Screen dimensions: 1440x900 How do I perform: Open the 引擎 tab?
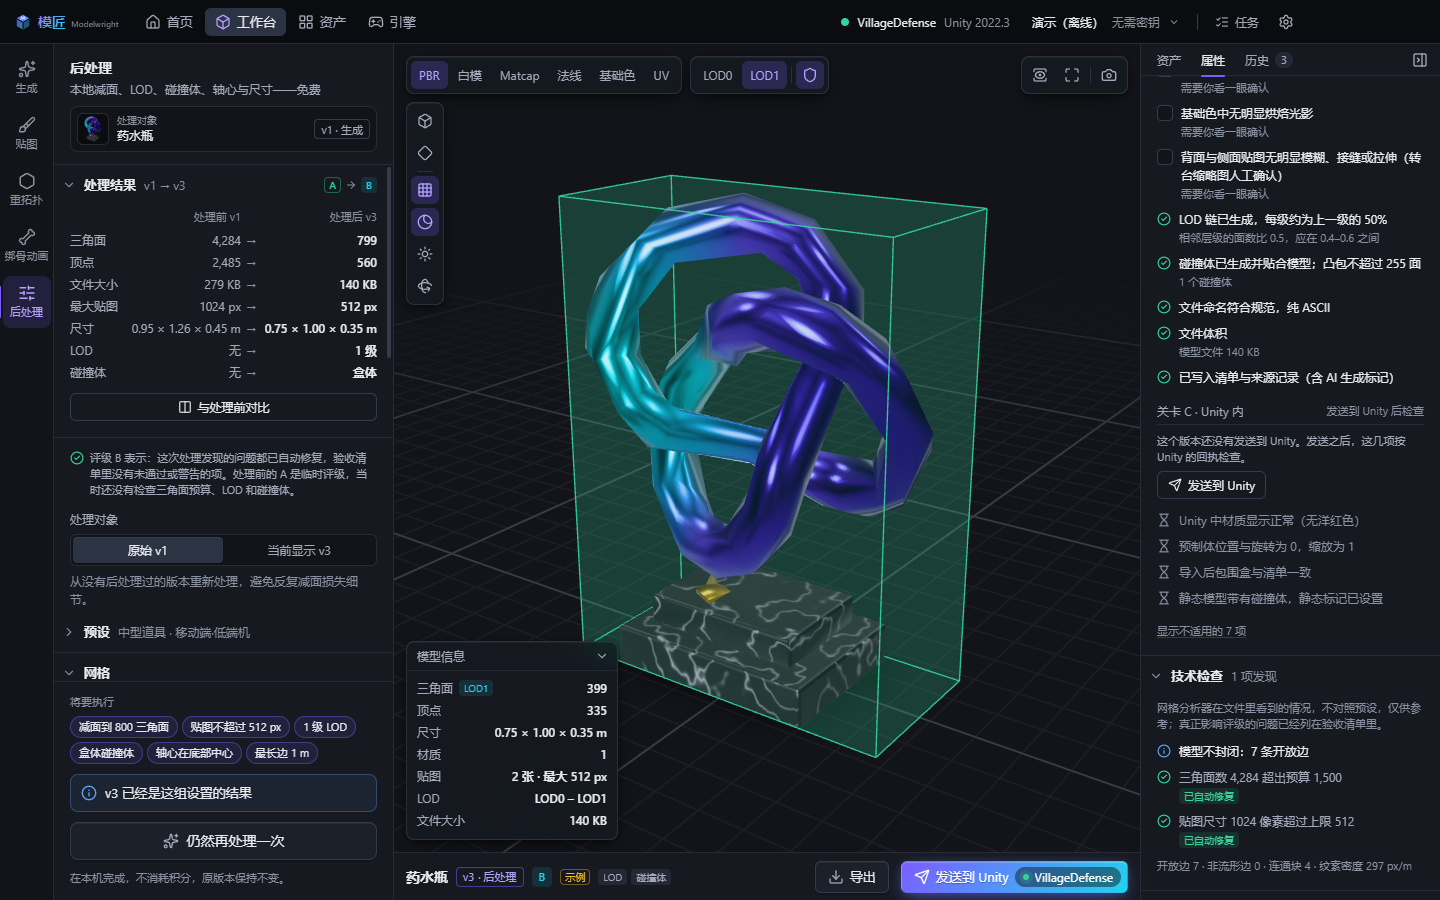[392, 22]
